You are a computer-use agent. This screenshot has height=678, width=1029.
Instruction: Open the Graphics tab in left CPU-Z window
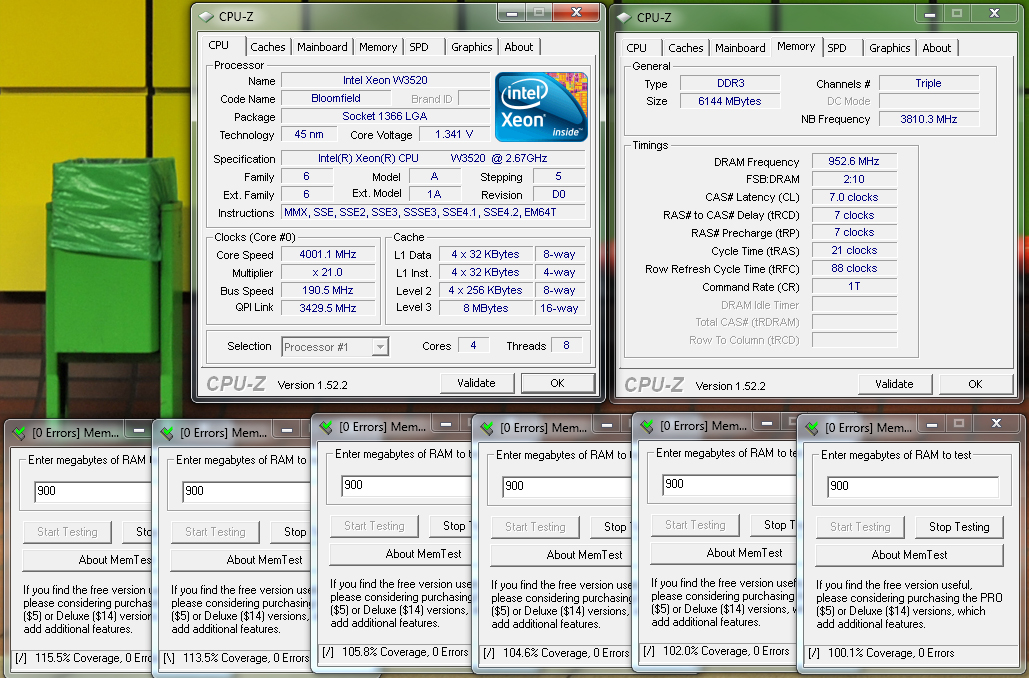[471, 47]
